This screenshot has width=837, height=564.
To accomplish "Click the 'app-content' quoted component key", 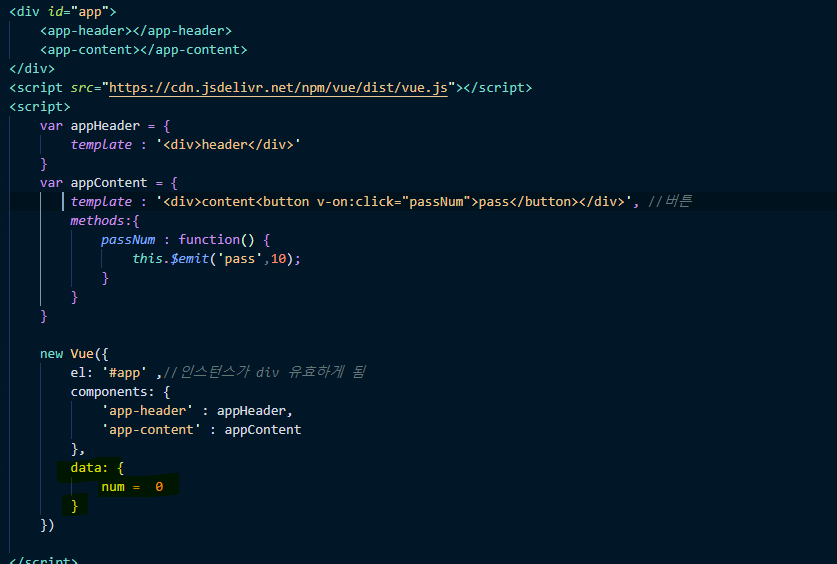I will tap(151, 430).
